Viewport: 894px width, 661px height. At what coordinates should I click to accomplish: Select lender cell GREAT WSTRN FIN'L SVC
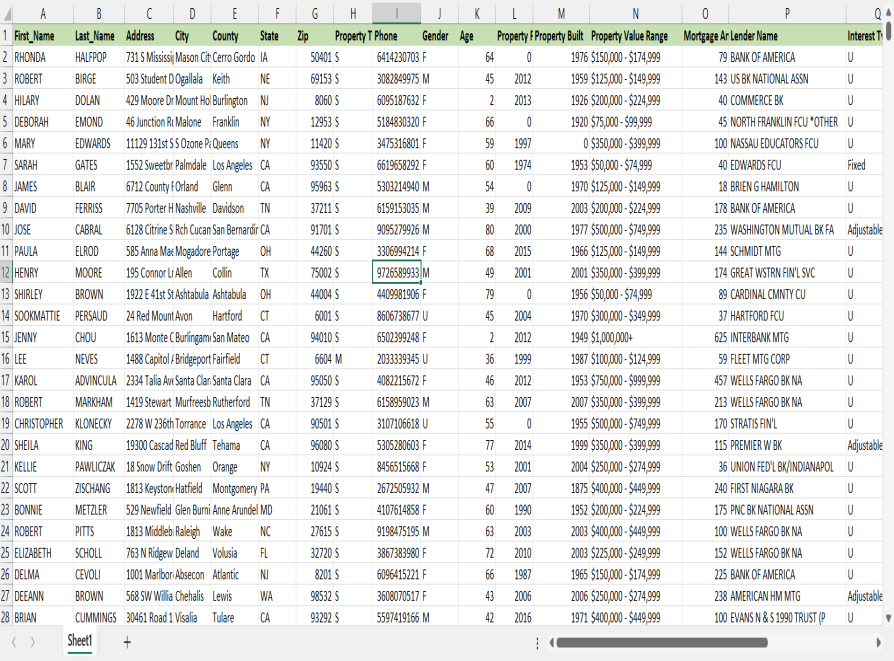click(787, 273)
